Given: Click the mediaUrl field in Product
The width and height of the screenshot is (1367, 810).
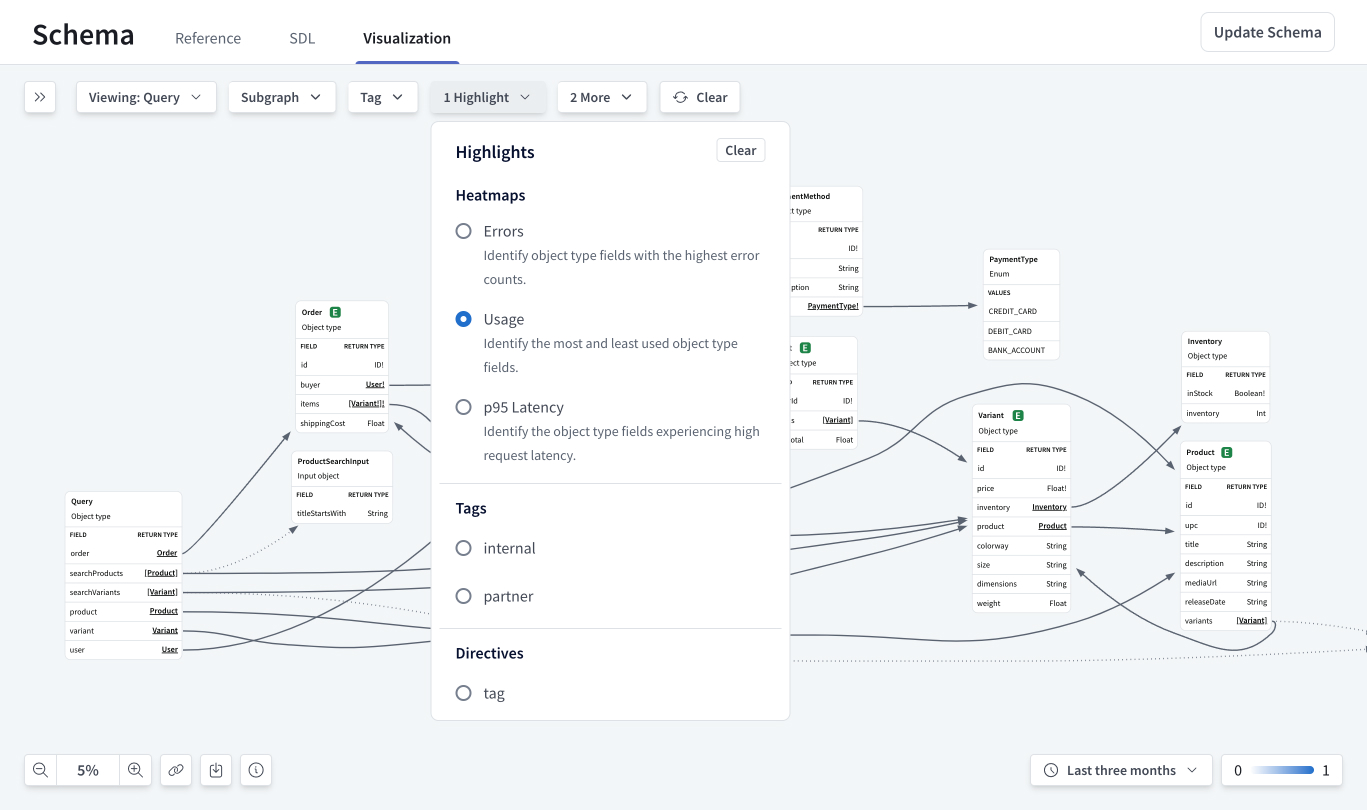Looking at the screenshot, I should click(1225, 583).
